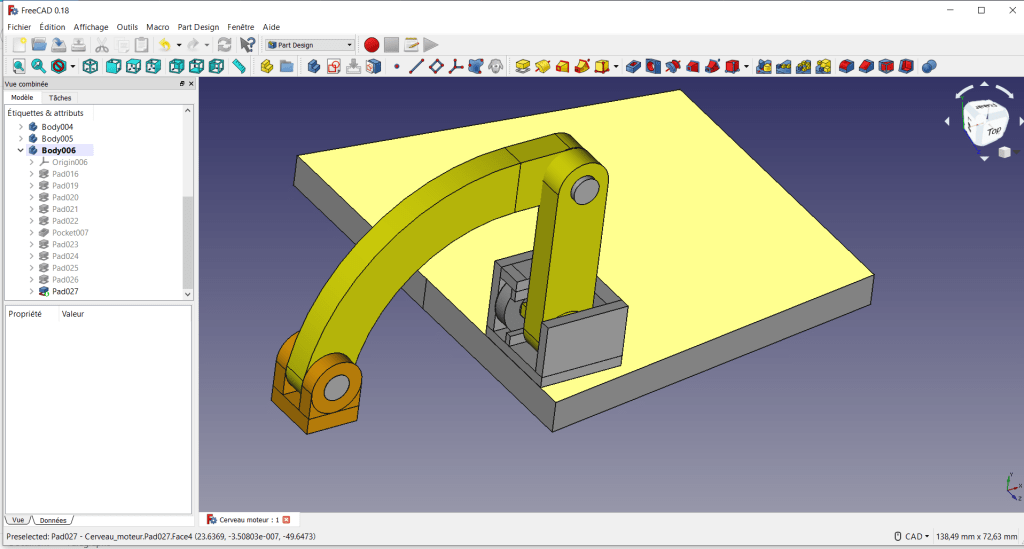
Task: Click the Fit All zoom icon
Action: coord(18,66)
